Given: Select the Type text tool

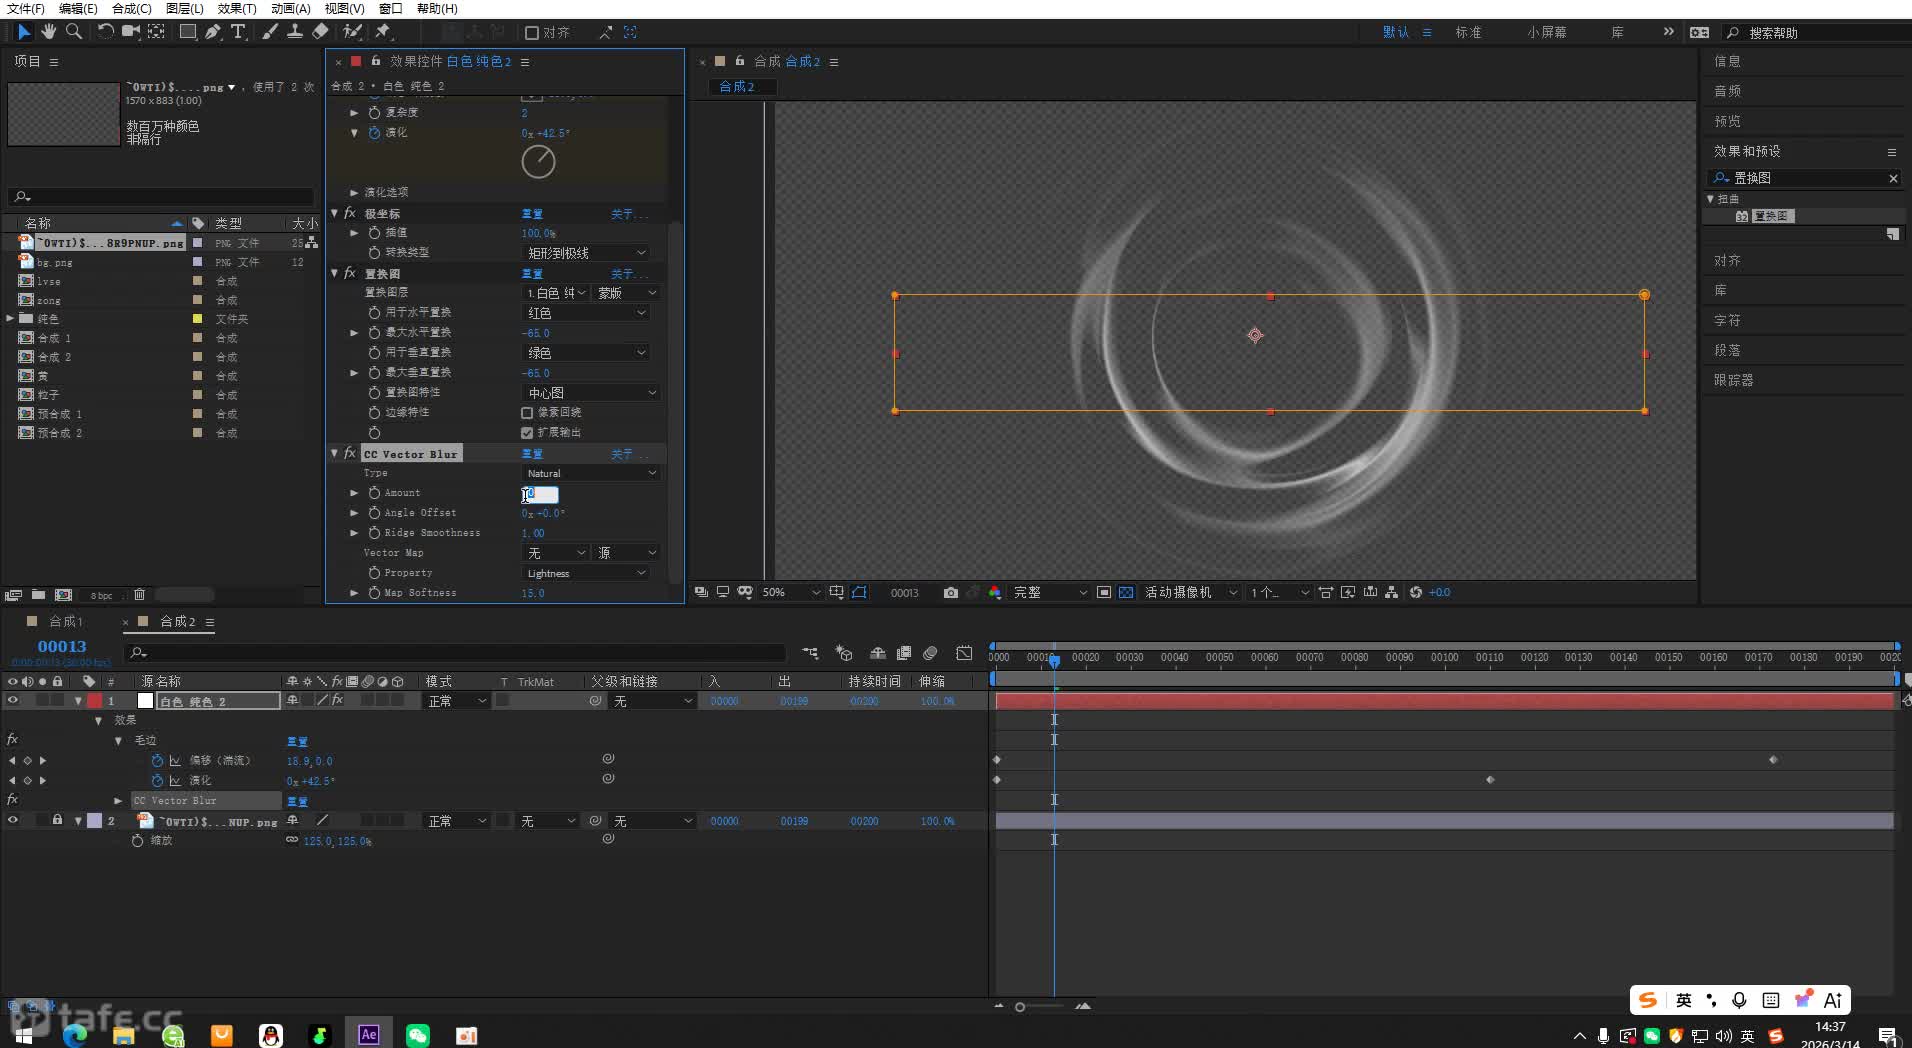Looking at the screenshot, I should [x=238, y=32].
